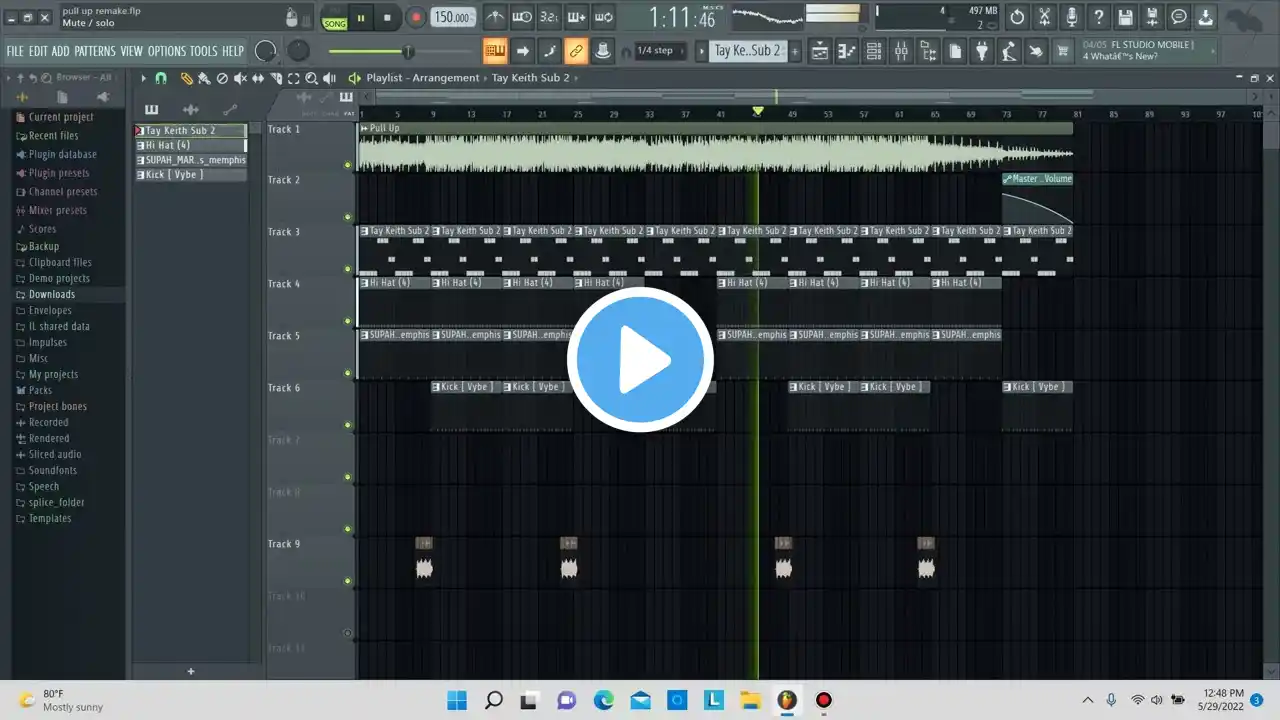Screen dimensions: 1280x720
Task: Add a new pattern with plus button
Action: (795, 51)
